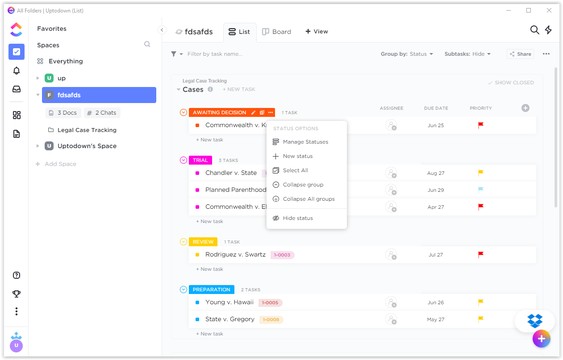563x360 pixels.
Task: Choose Manage Statuses from the menu
Action: click(x=305, y=142)
